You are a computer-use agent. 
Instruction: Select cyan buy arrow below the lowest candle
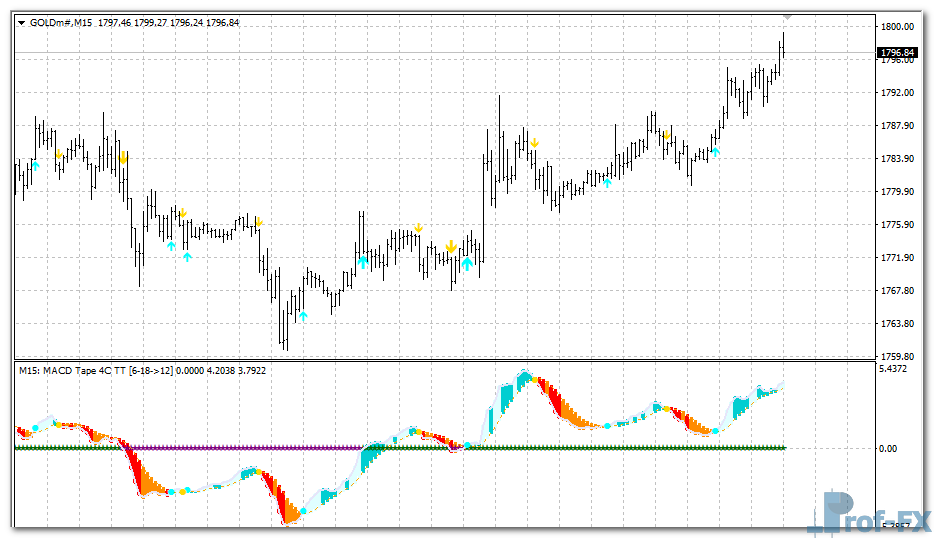[303, 315]
